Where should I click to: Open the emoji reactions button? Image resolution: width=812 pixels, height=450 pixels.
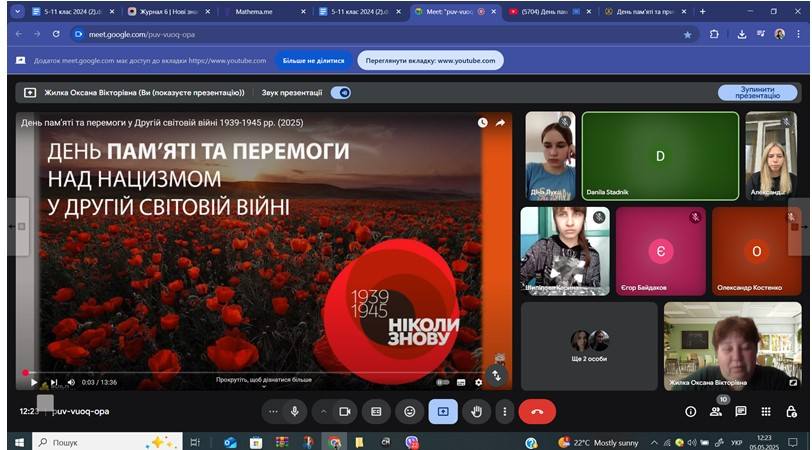409,411
